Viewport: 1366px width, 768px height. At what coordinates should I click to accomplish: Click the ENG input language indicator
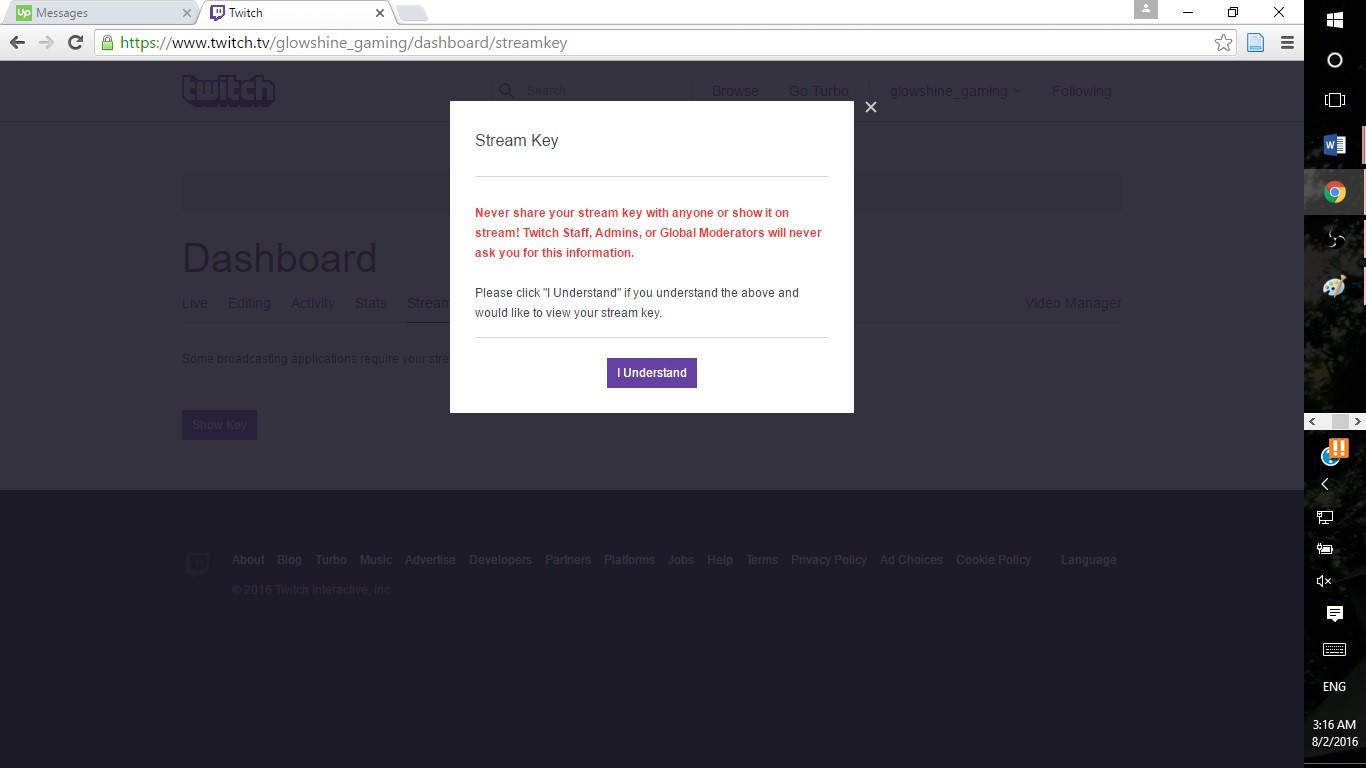pyautogui.click(x=1335, y=687)
